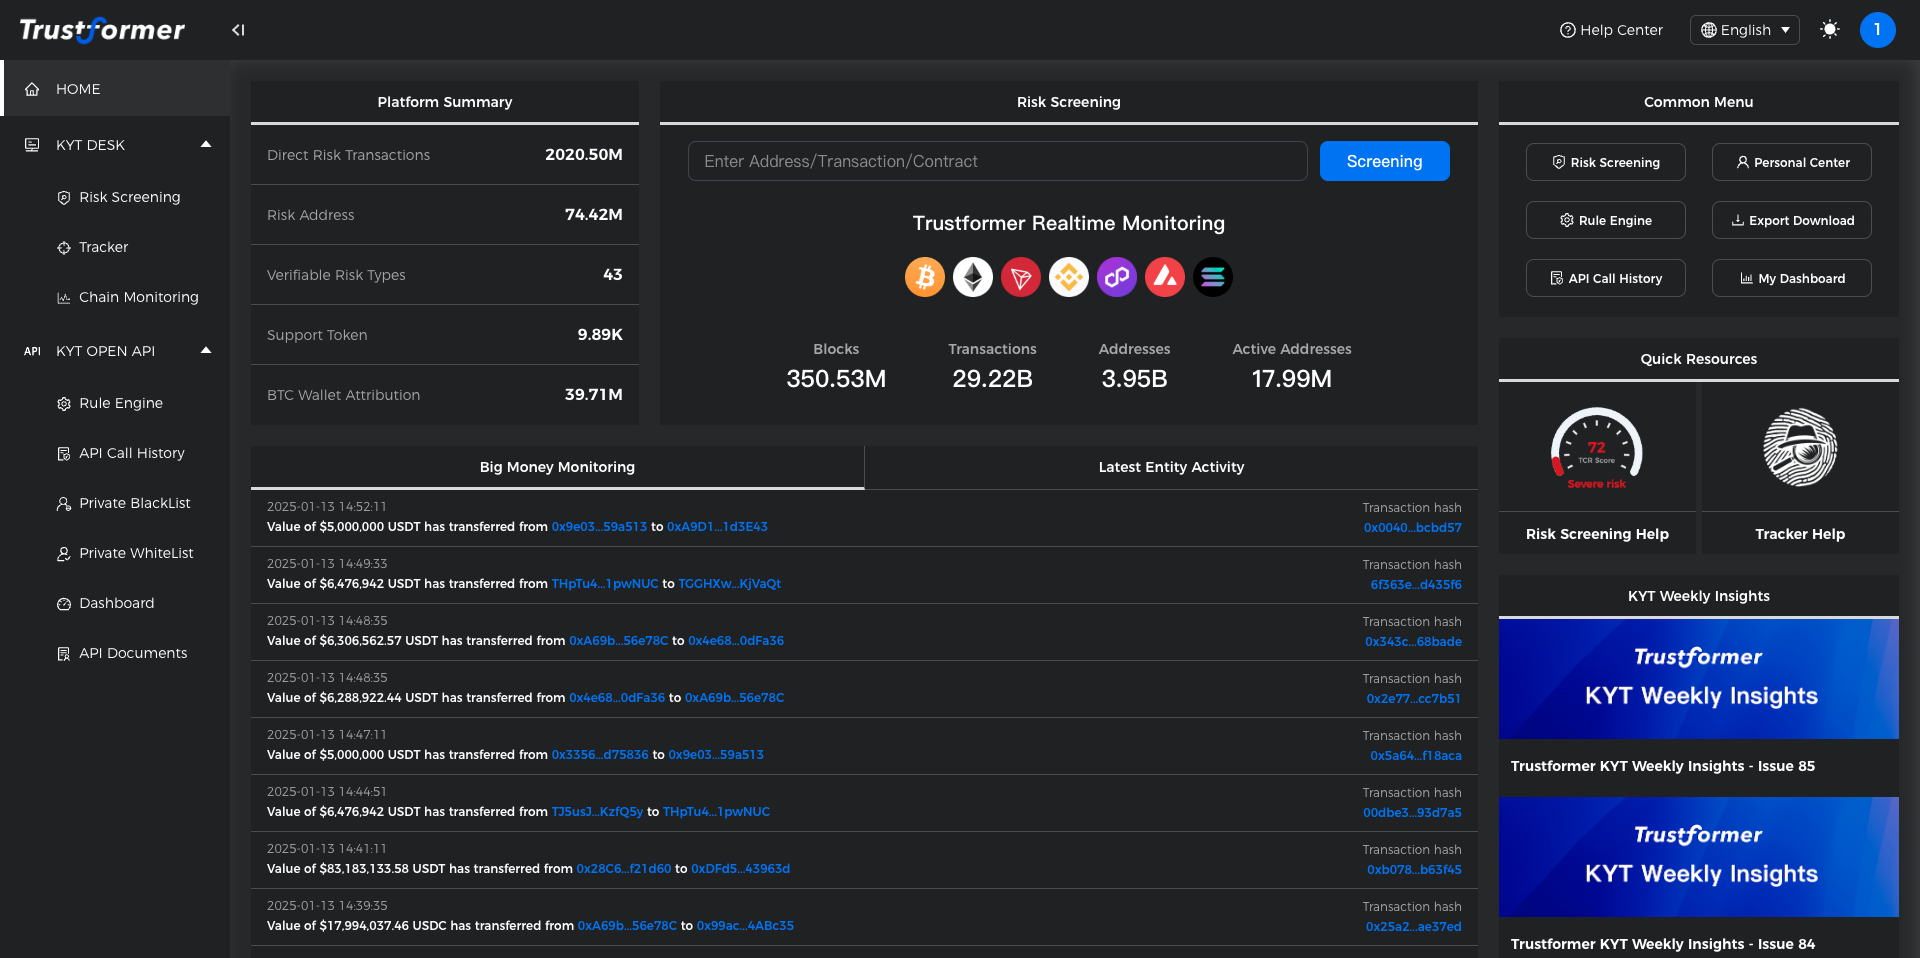Click BTC Wallet Attribution value 39.71M
1920x958 pixels.
coord(593,395)
